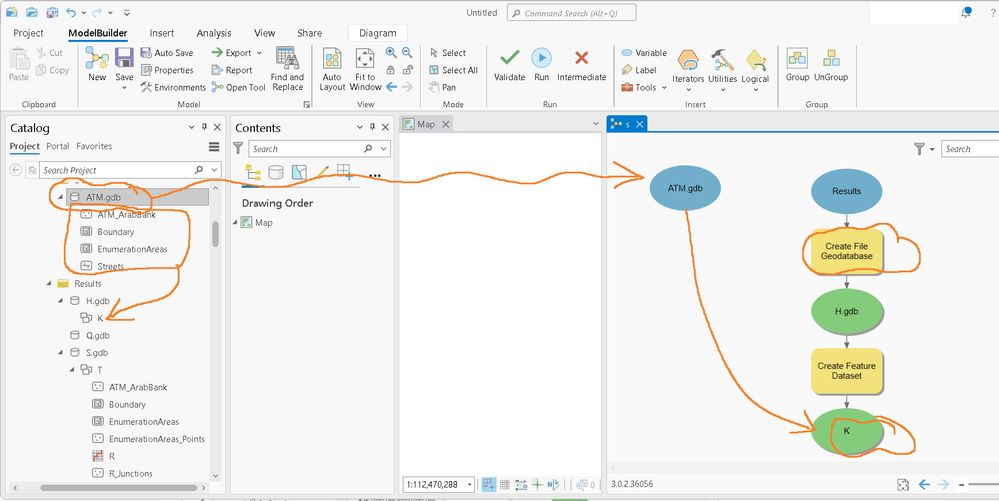Open Find and Replace
999x501 pixels.
coord(287,69)
